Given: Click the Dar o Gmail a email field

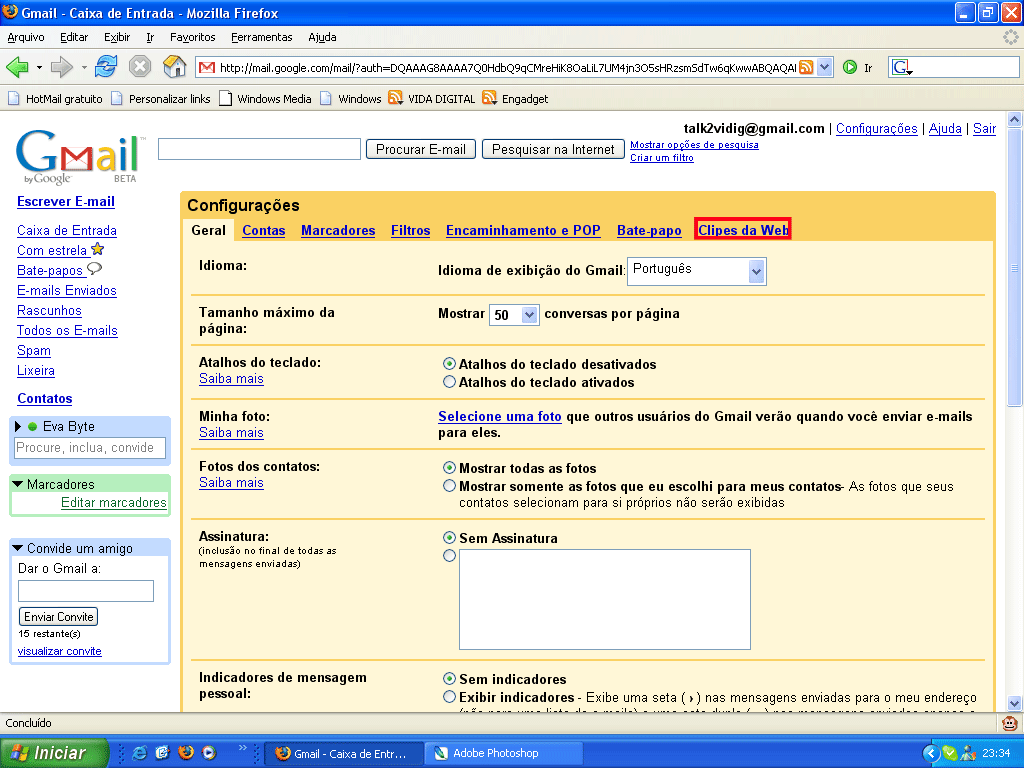Looking at the screenshot, I should (x=86, y=591).
